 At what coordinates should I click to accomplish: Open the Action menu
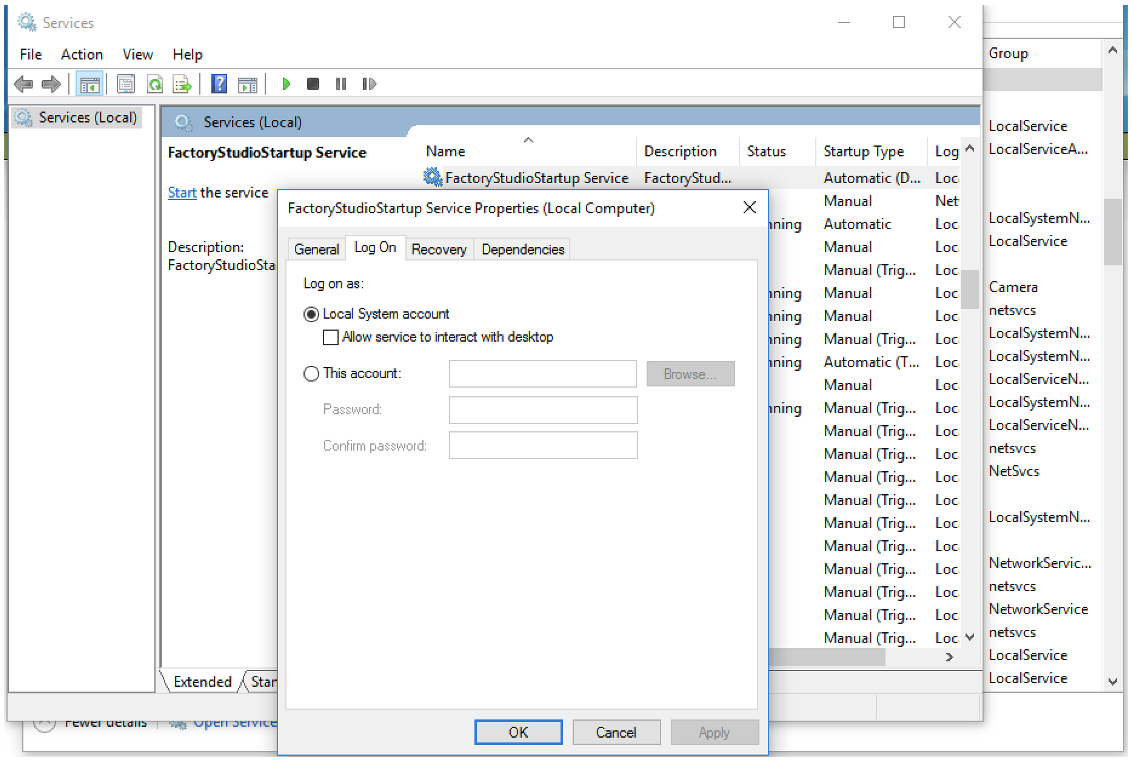(82, 54)
